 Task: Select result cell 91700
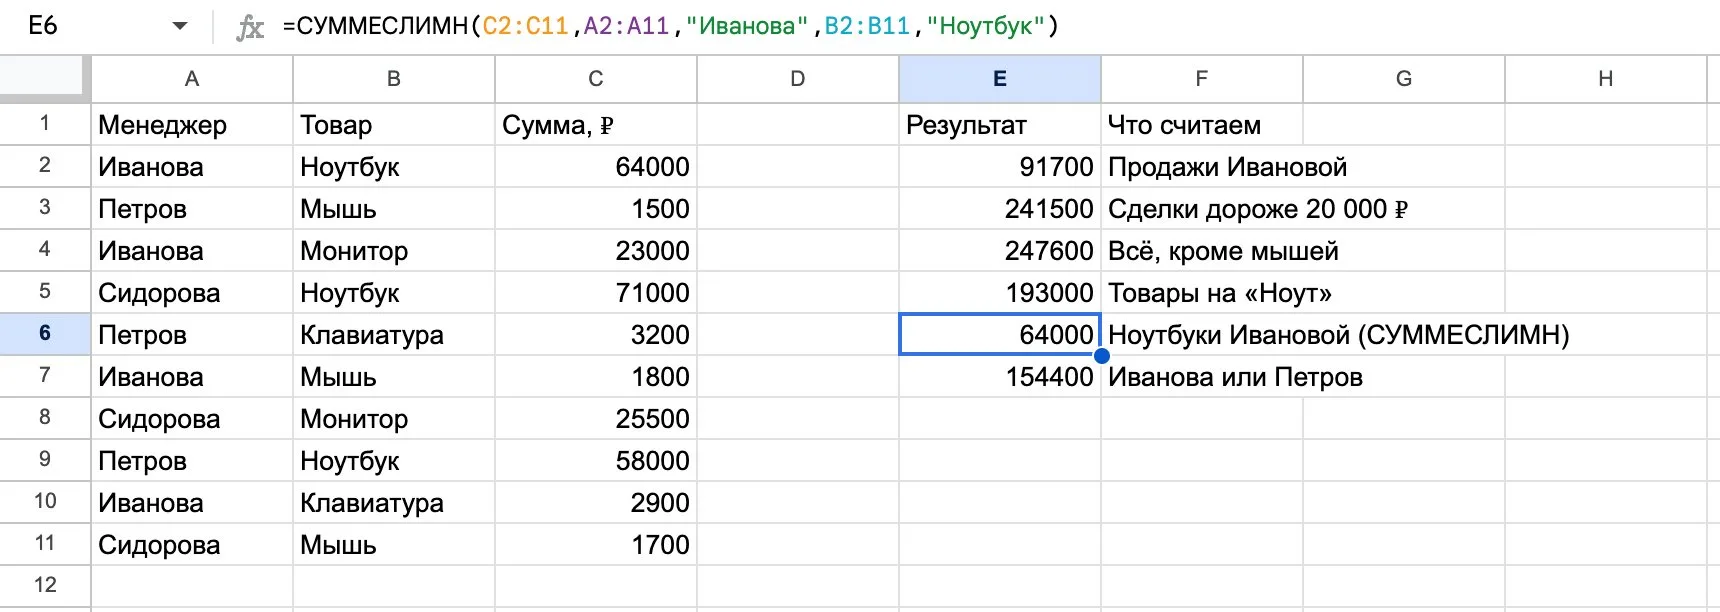tap(1000, 167)
